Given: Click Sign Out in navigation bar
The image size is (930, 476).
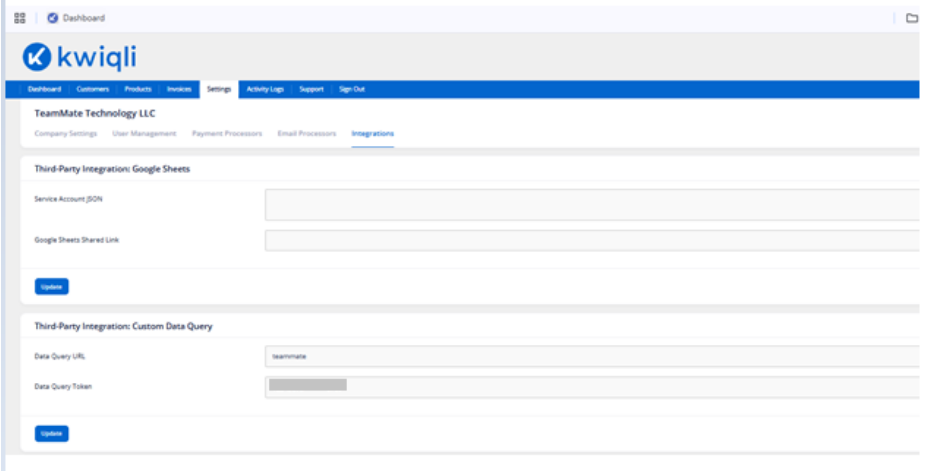Looking at the screenshot, I should (x=352, y=90).
